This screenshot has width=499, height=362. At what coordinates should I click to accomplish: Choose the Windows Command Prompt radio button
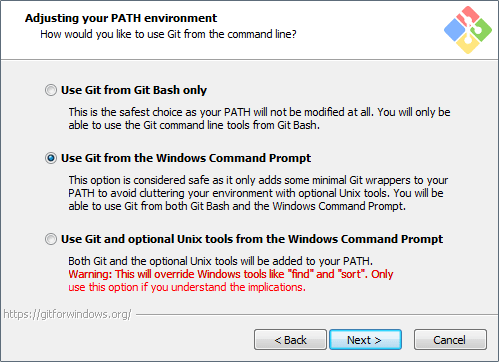pos(51,158)
